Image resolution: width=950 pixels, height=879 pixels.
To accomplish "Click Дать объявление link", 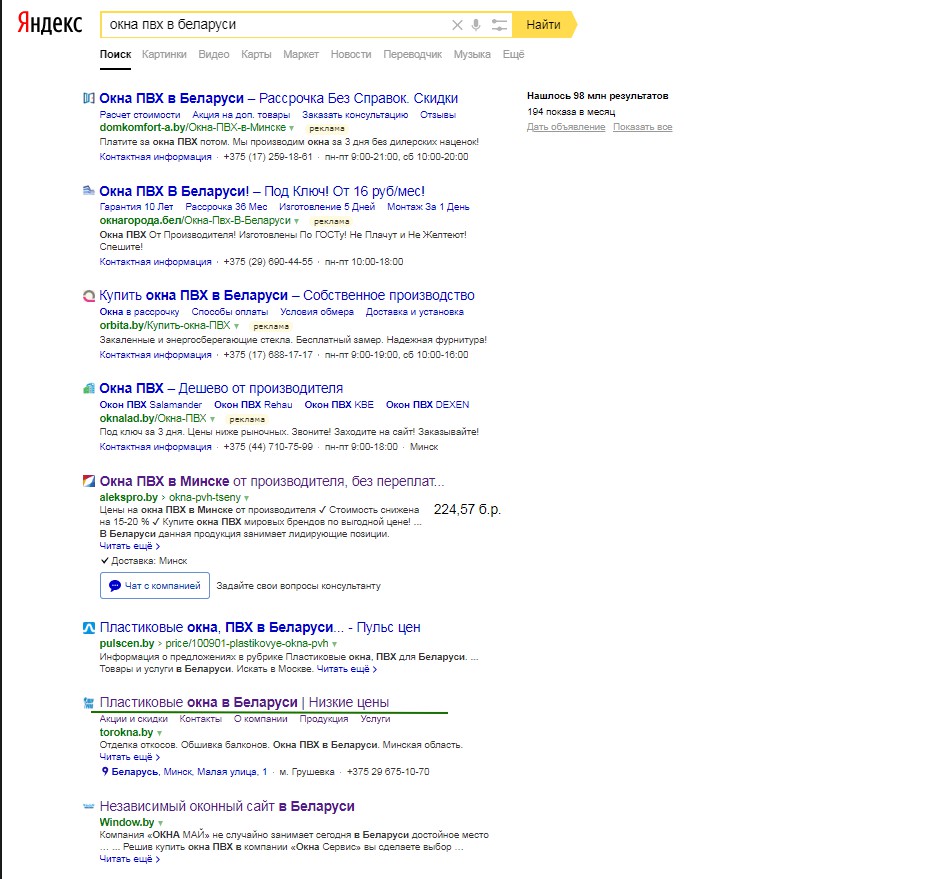I will pyautogui.click(x=566, y=127).
